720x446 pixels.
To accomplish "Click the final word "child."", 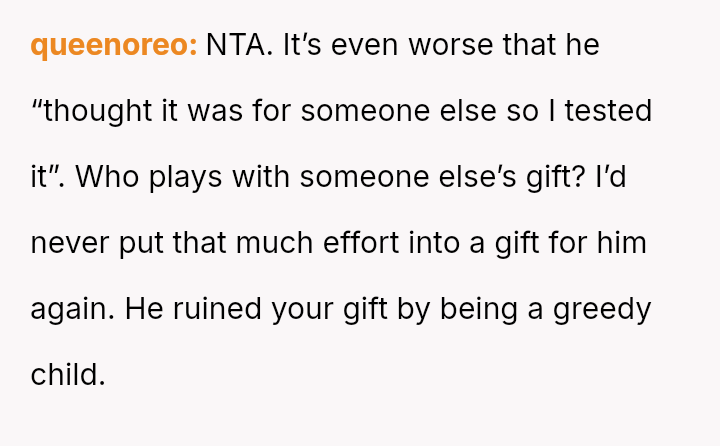I will 68,374.
